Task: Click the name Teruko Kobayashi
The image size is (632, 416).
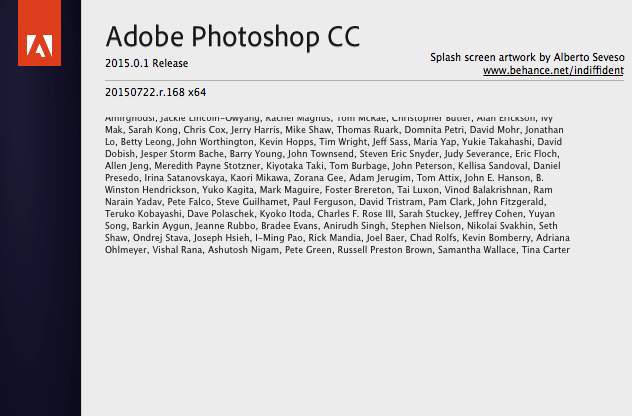Action: pyautogui.click(x=143, y=214)
